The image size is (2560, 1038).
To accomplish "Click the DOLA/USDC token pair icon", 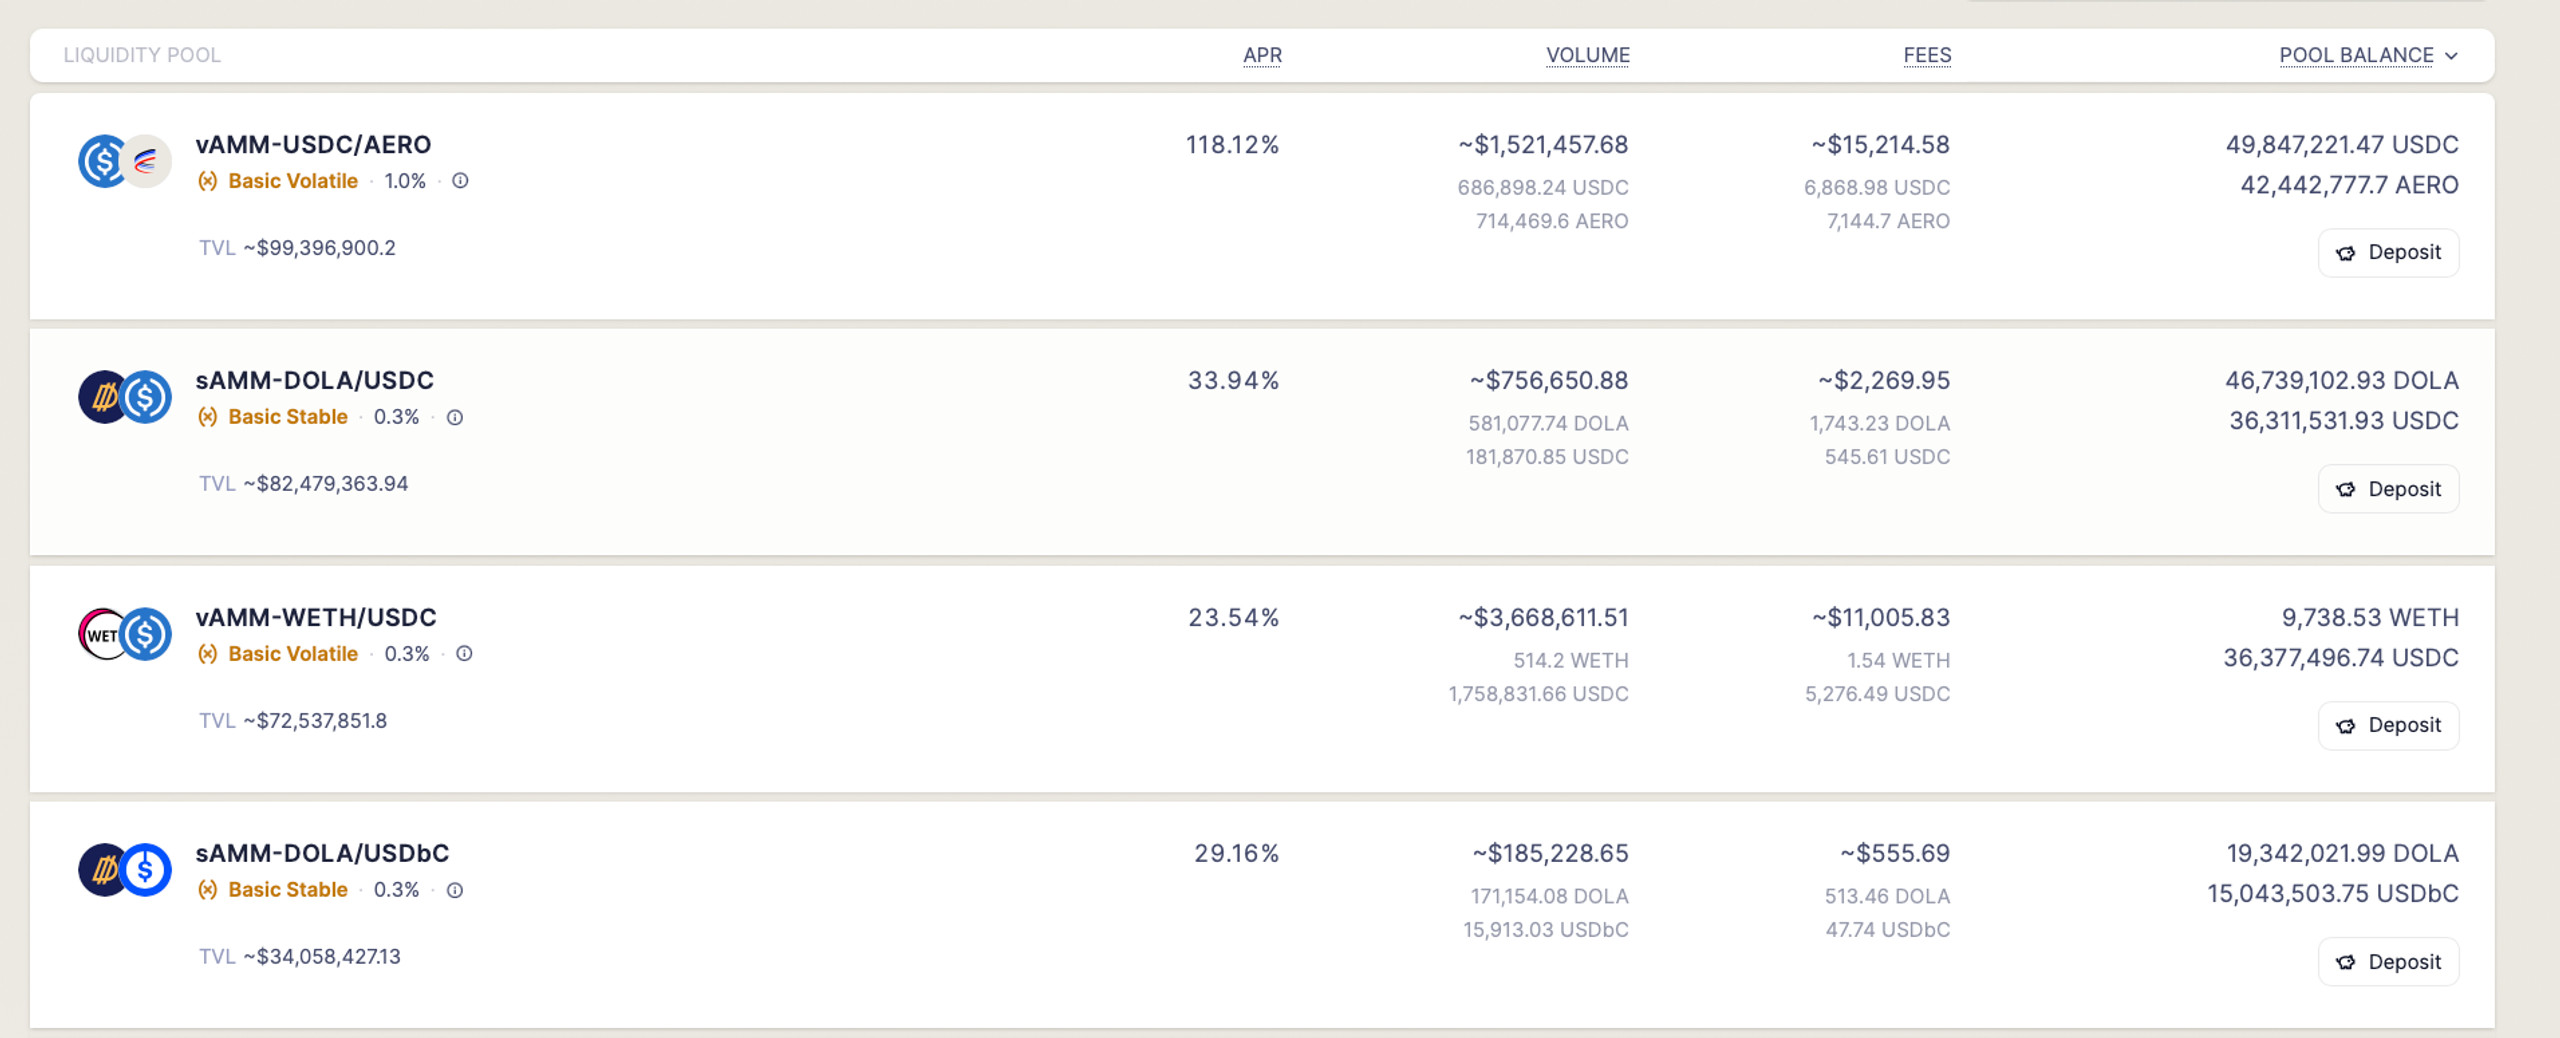I will point(125,397).
